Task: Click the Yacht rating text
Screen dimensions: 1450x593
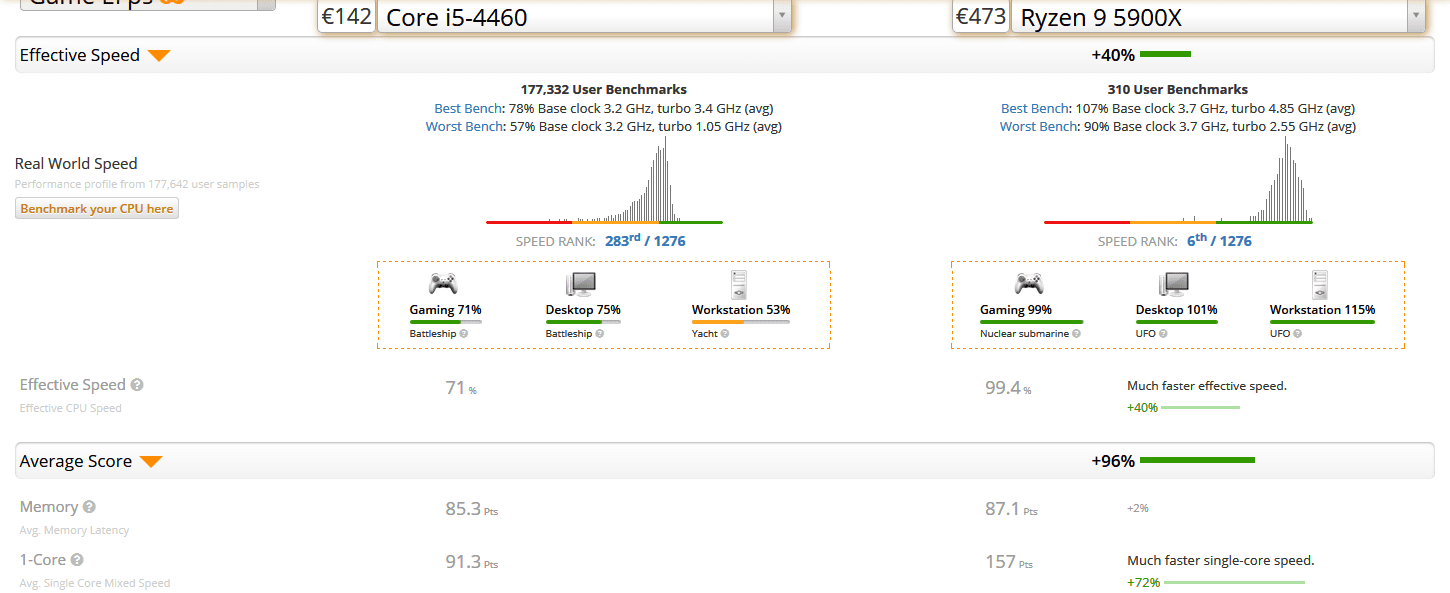Action: click(704, 333)
